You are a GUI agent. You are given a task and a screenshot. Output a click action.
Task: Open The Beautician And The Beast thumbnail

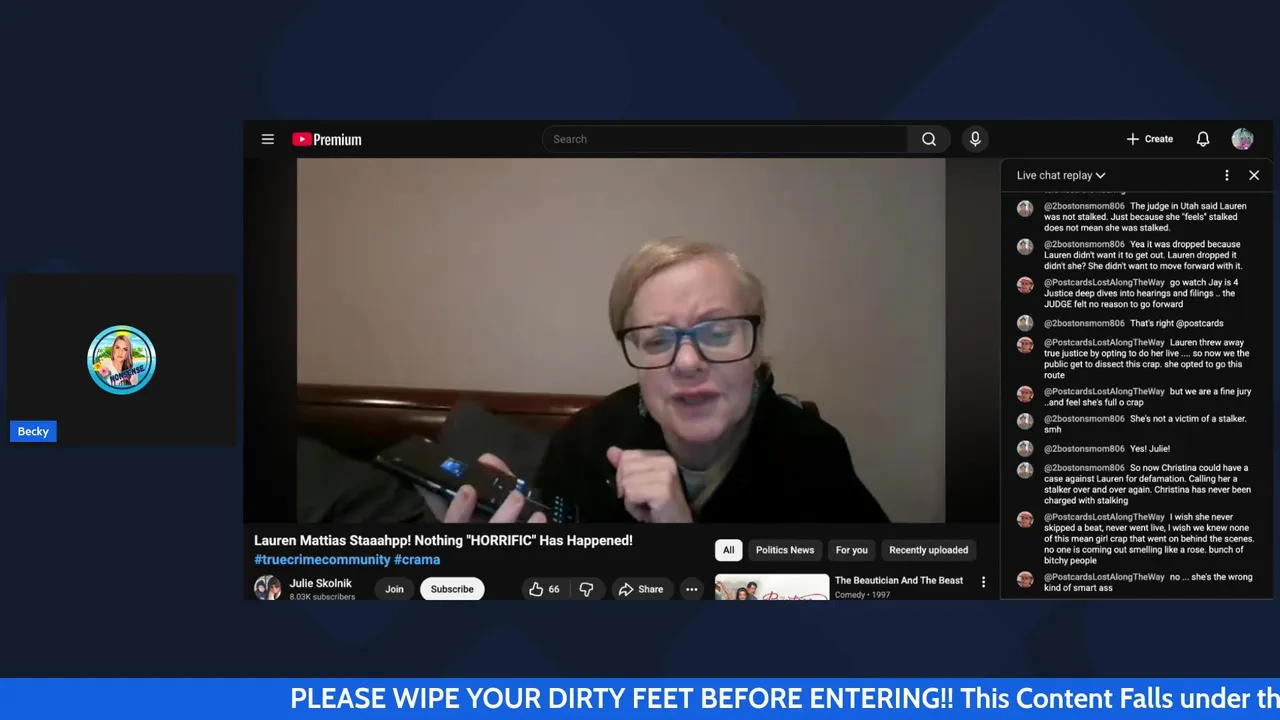pyautogui.click(x=772, y=587)
